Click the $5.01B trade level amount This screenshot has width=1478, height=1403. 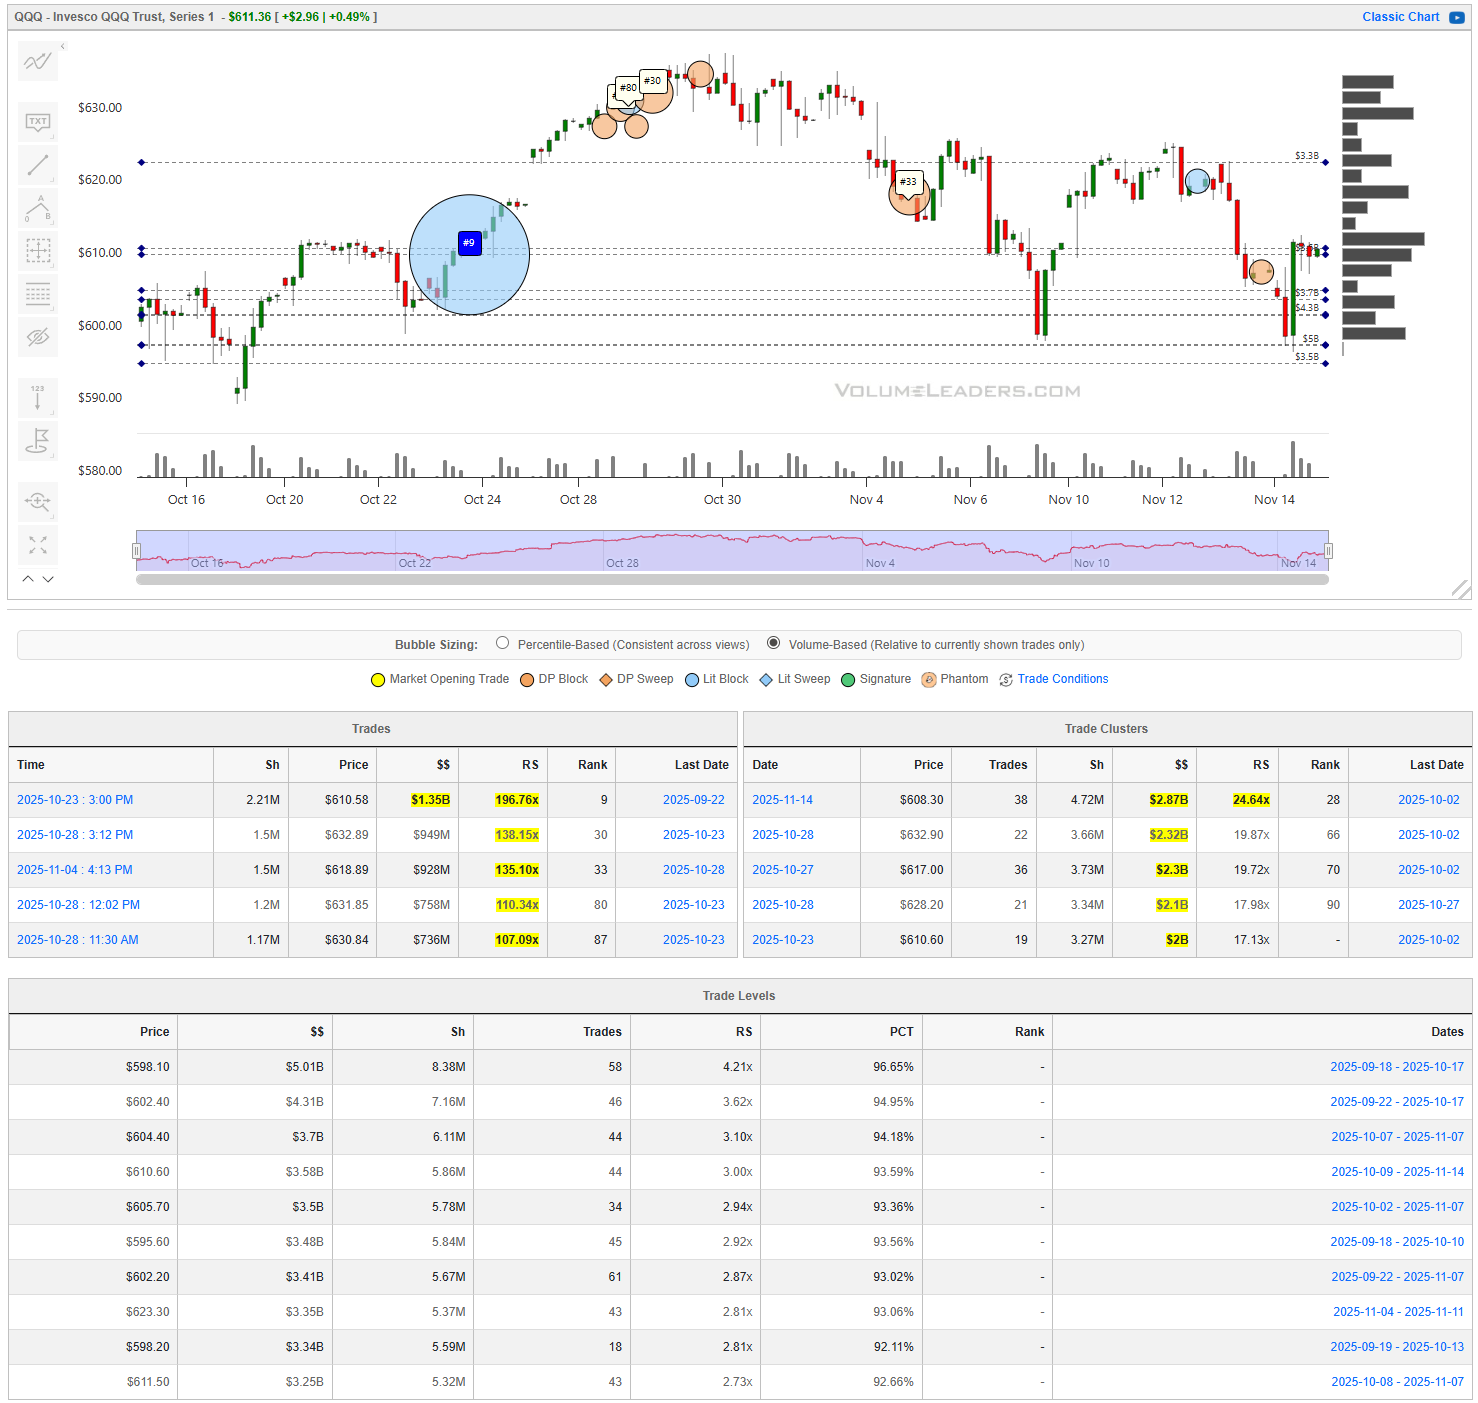[304, 1067]
